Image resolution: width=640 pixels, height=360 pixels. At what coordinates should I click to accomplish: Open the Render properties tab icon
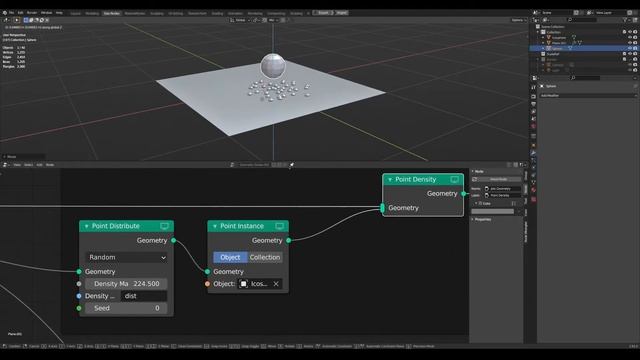(x=533, y=96)
